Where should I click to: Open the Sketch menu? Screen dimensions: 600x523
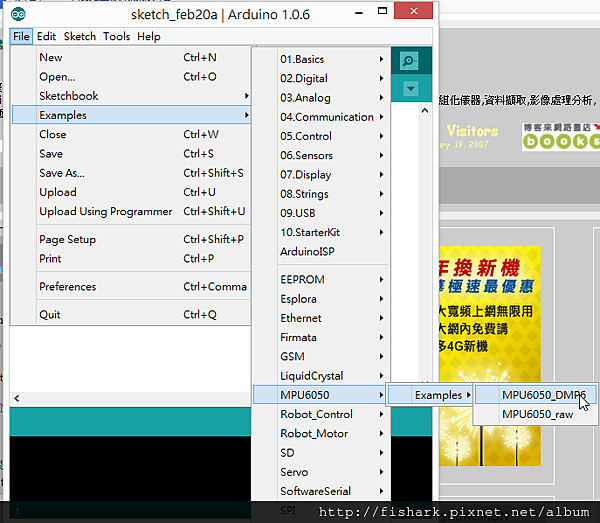tap(80, 37)
